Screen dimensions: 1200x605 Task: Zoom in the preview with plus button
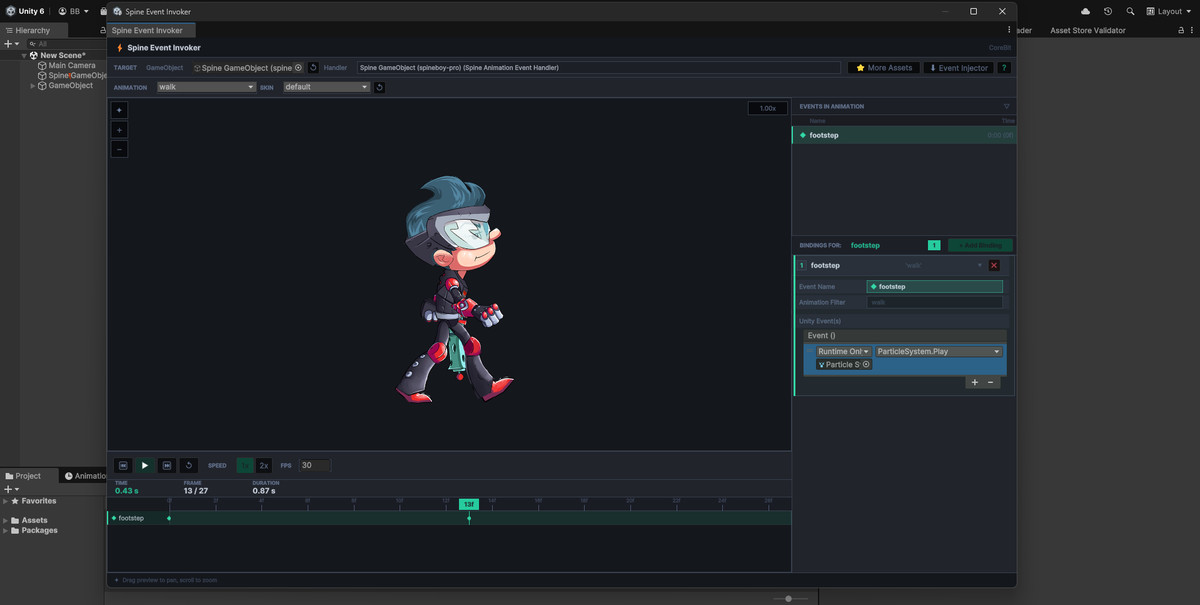(x=119, y=130)
